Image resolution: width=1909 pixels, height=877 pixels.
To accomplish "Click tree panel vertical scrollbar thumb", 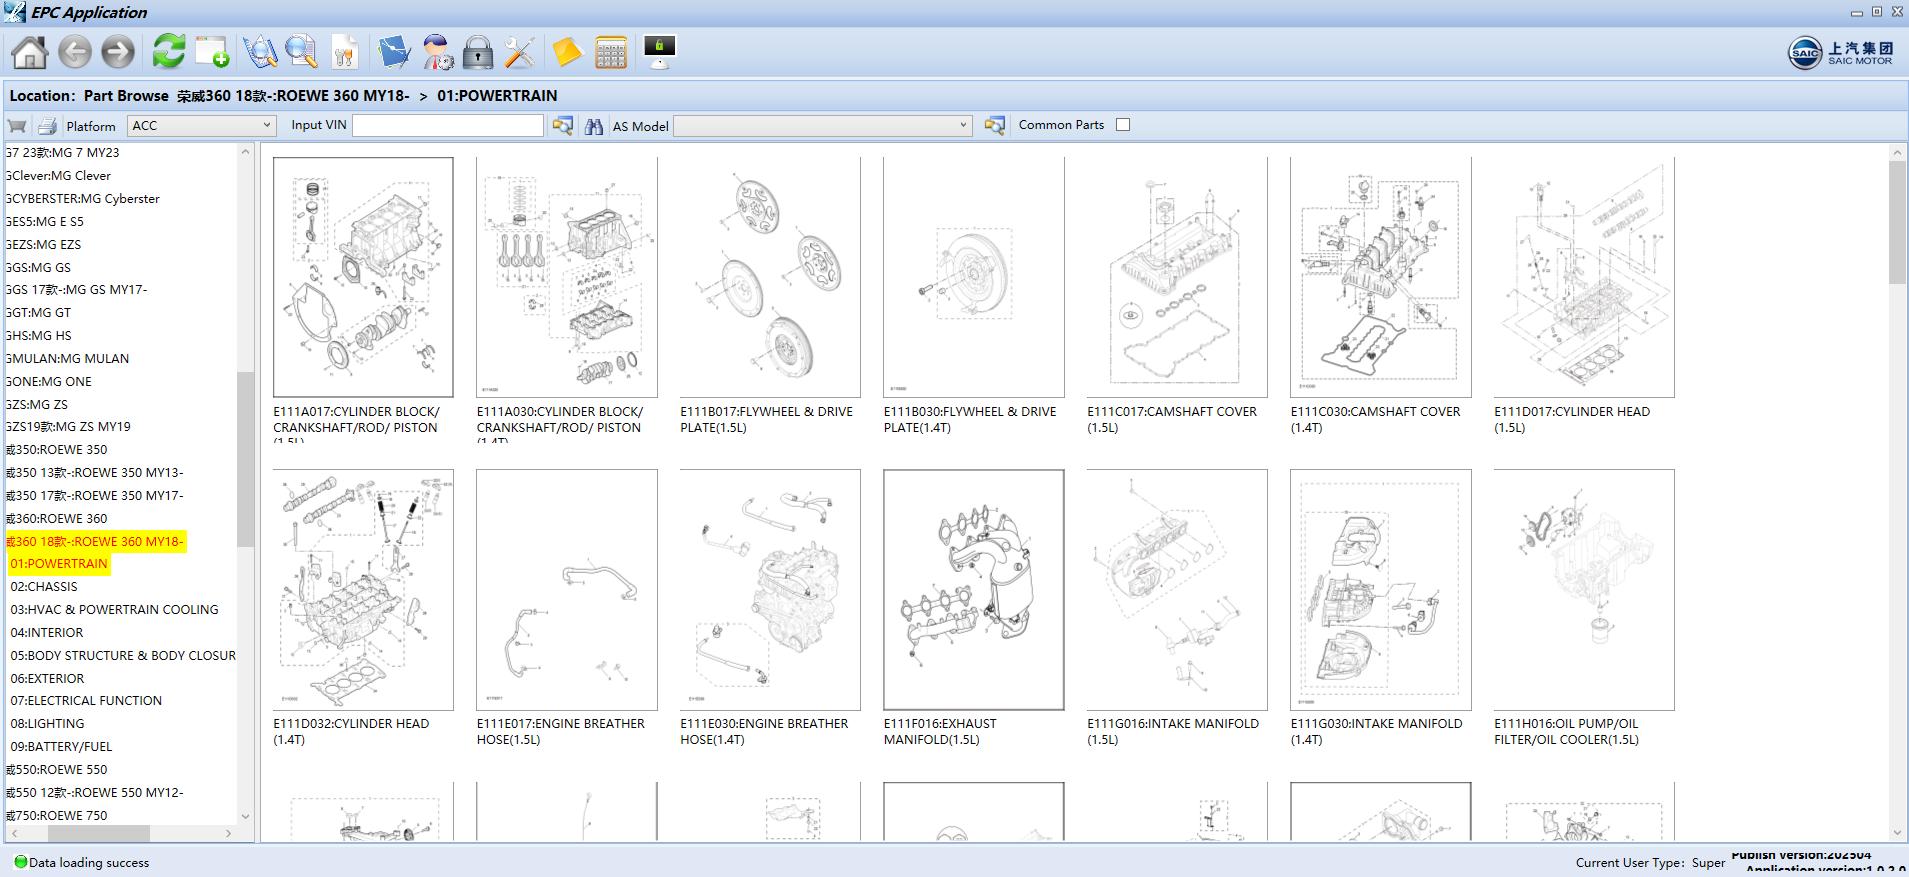I will (x=245, y=459).
